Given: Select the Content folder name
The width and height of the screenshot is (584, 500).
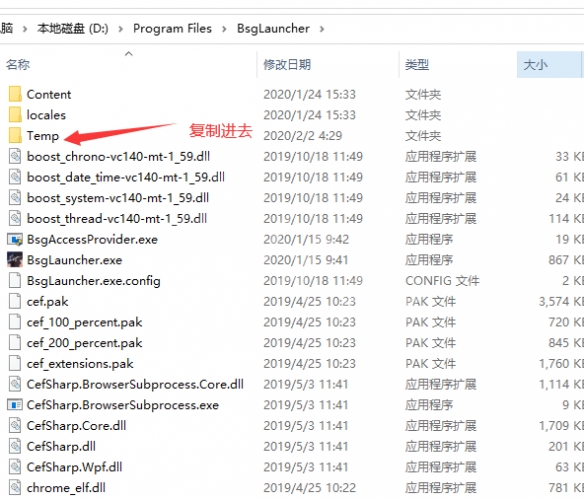Looking at the screenshot, I should coord(49,94).
